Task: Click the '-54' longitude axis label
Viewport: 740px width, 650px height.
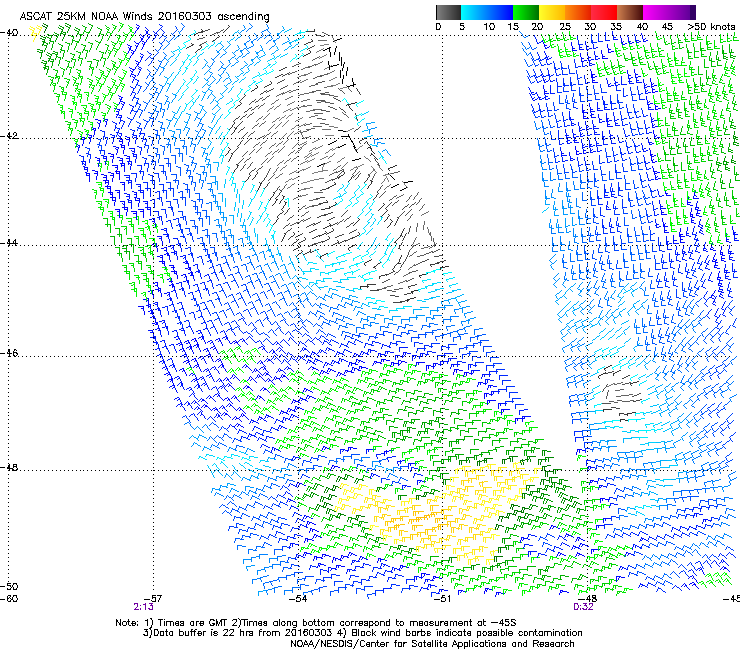Action: point(298,598)
